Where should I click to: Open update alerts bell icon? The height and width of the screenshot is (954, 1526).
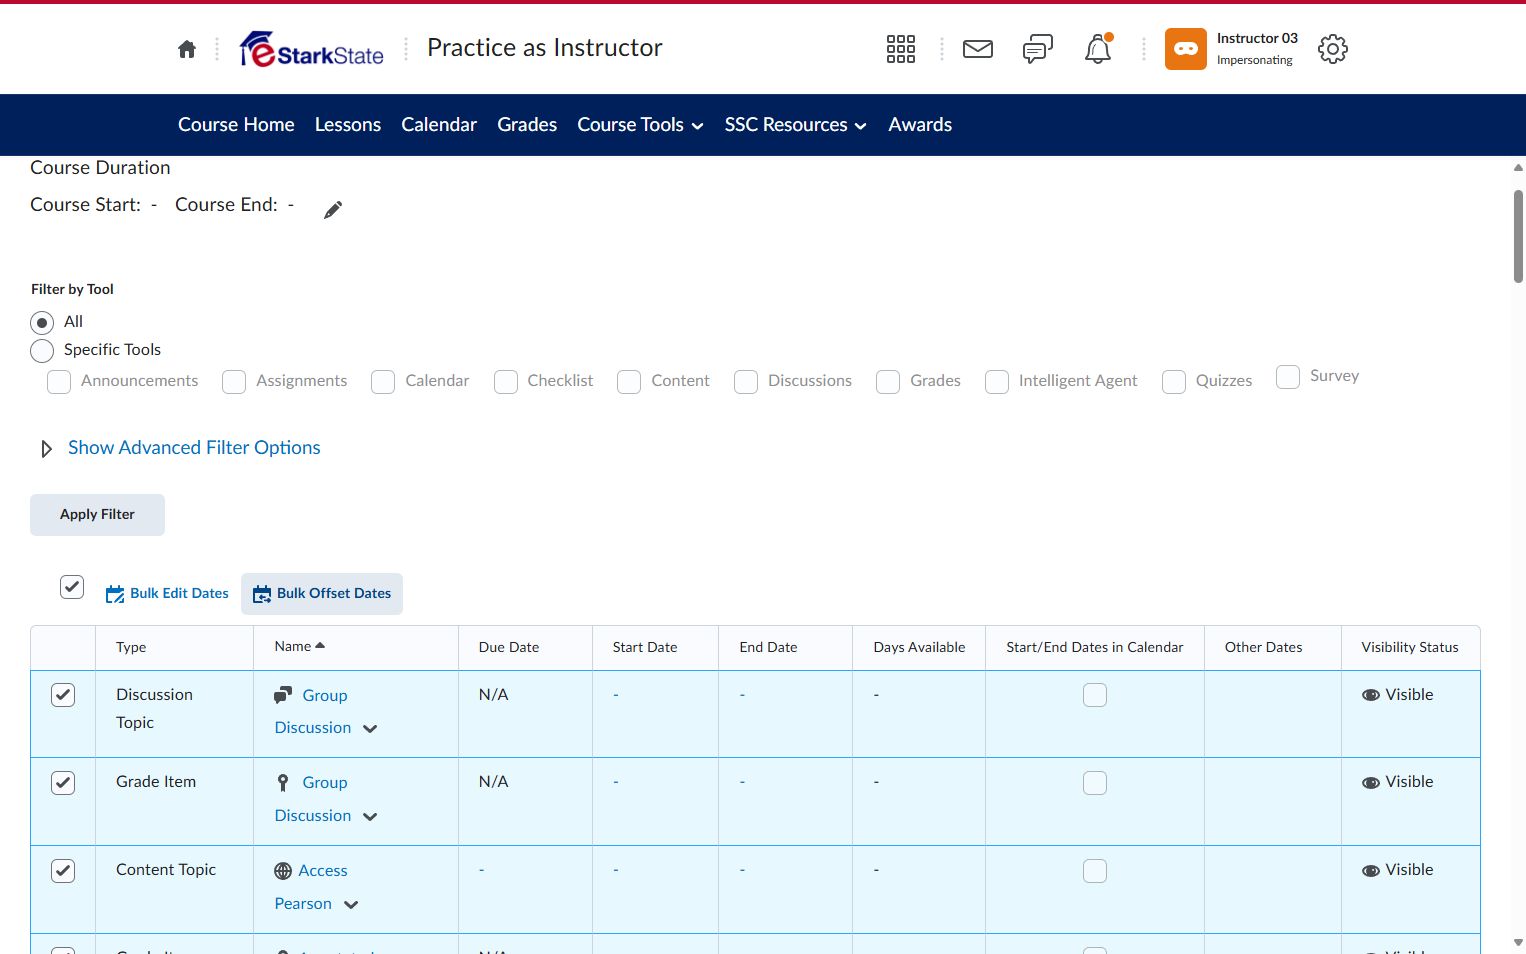pos(1098,49)
